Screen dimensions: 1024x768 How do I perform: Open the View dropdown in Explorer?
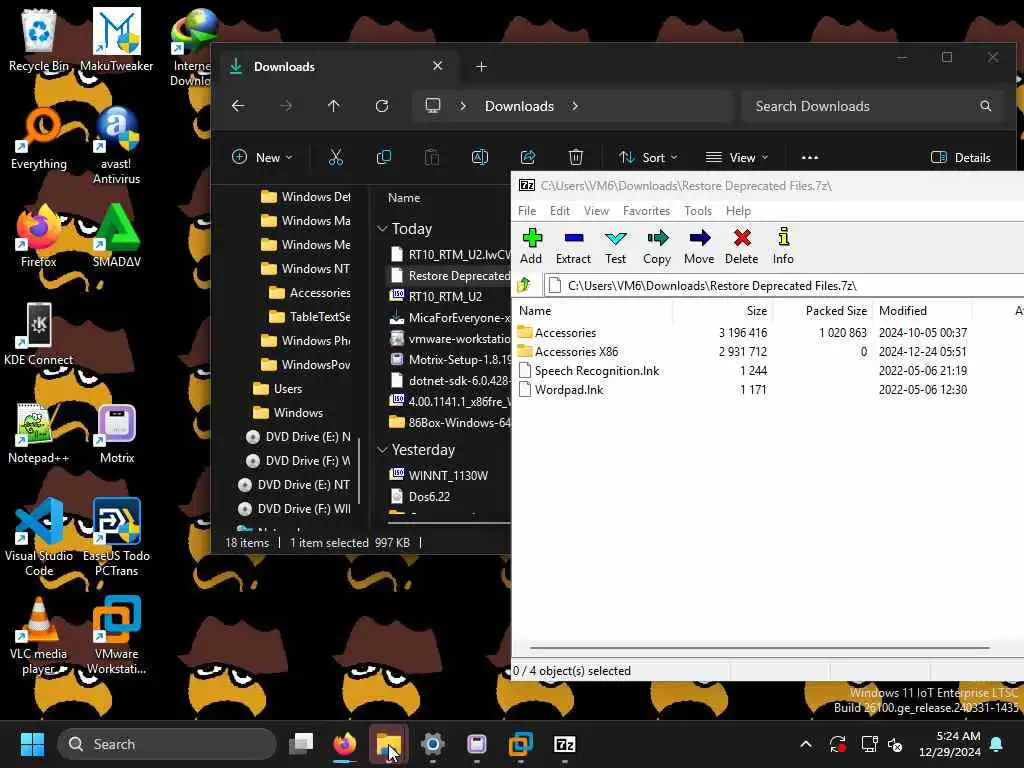[x=737, y=157]
